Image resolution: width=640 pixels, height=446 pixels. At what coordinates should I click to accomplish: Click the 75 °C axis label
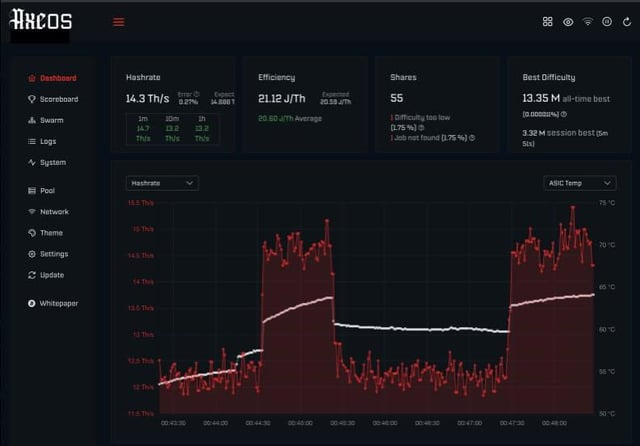pos(607,203)
